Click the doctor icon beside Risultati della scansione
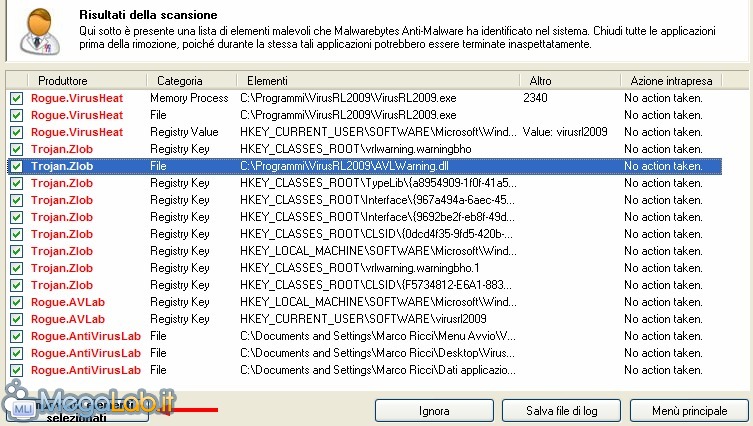Image resolution: width=753 pixels, height=426 pixels. (x=40, y=31)
